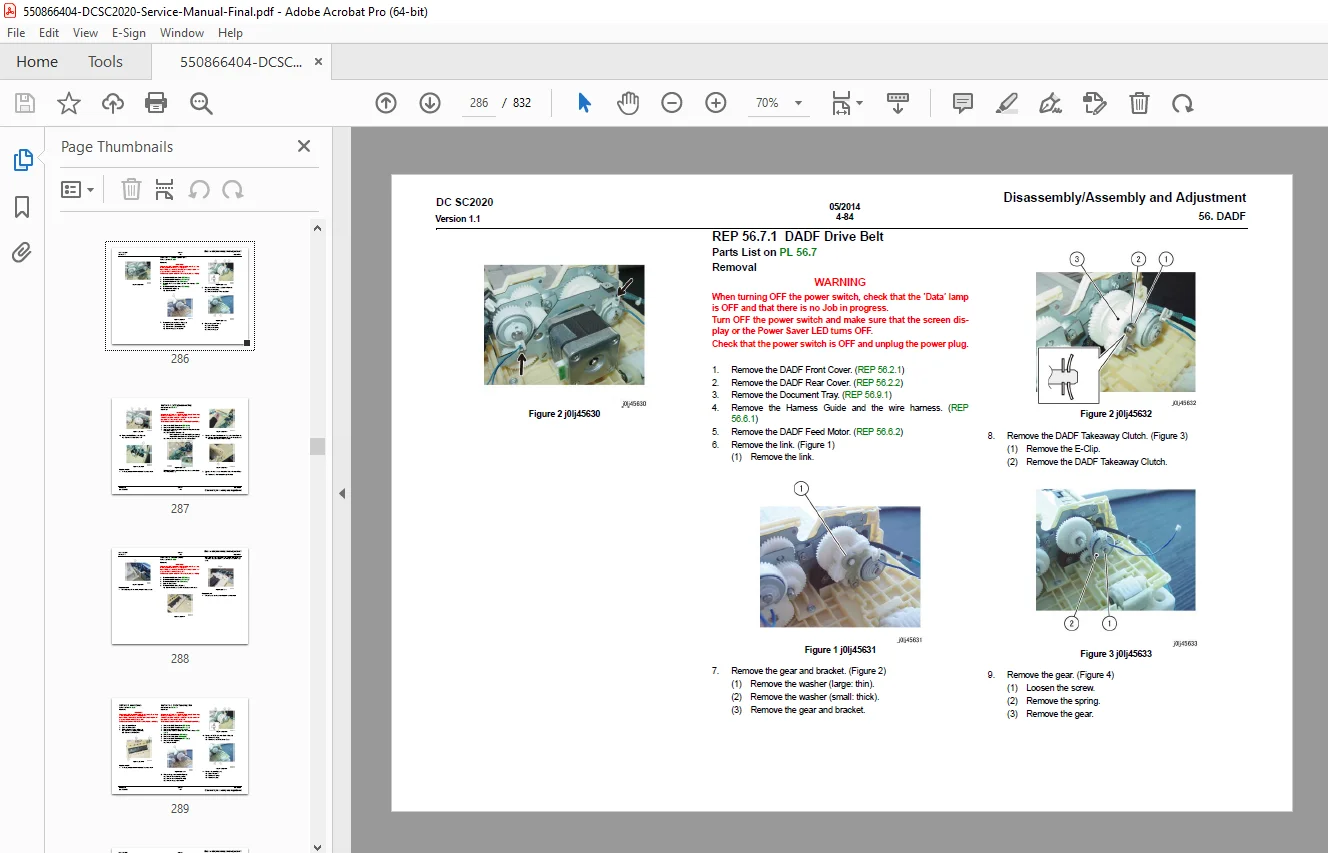1328x853 pixels.
Task: Click the scrolling mode keyboard icon
Action: click(x=898, y=103)
